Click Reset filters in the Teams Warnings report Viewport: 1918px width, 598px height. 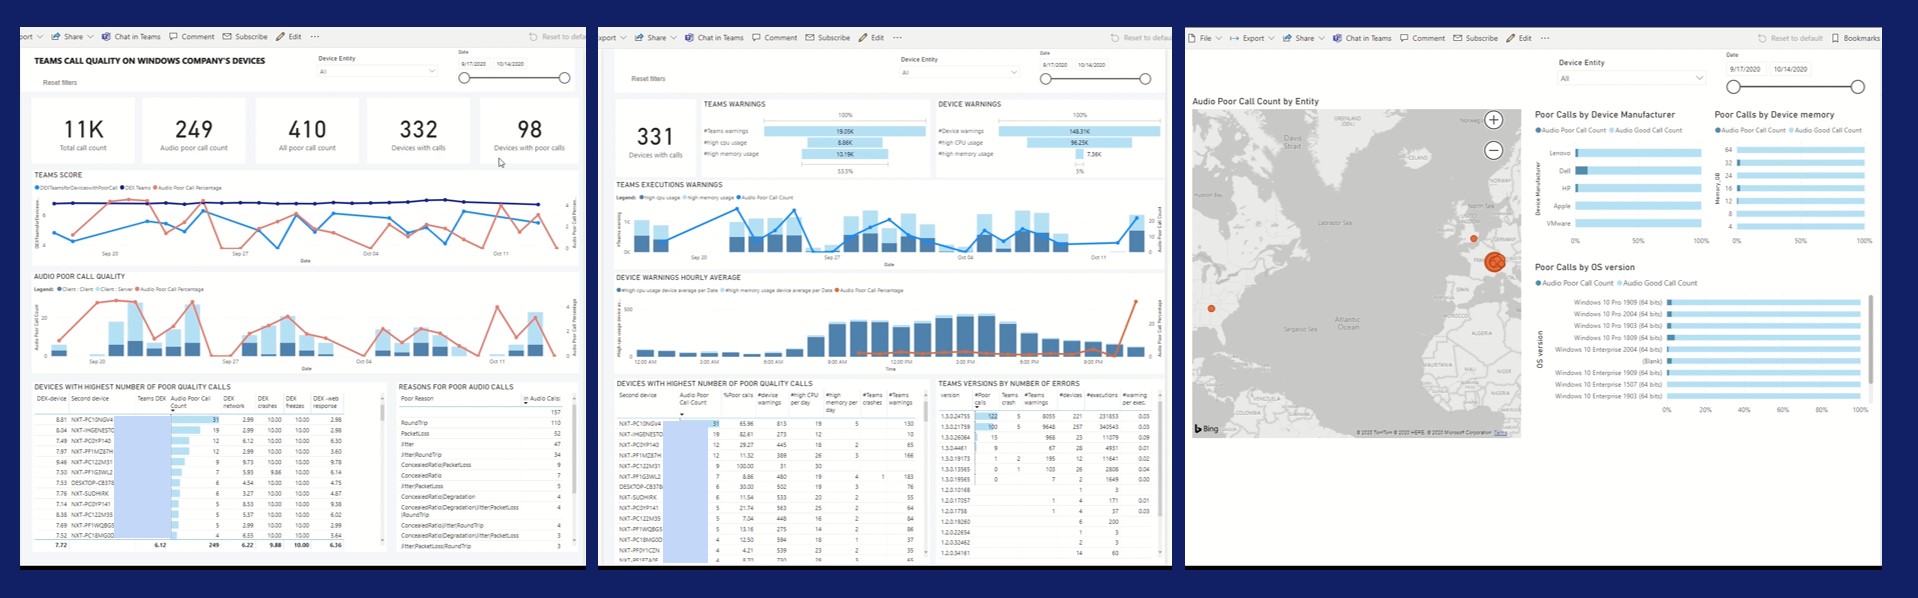point(648,78)
